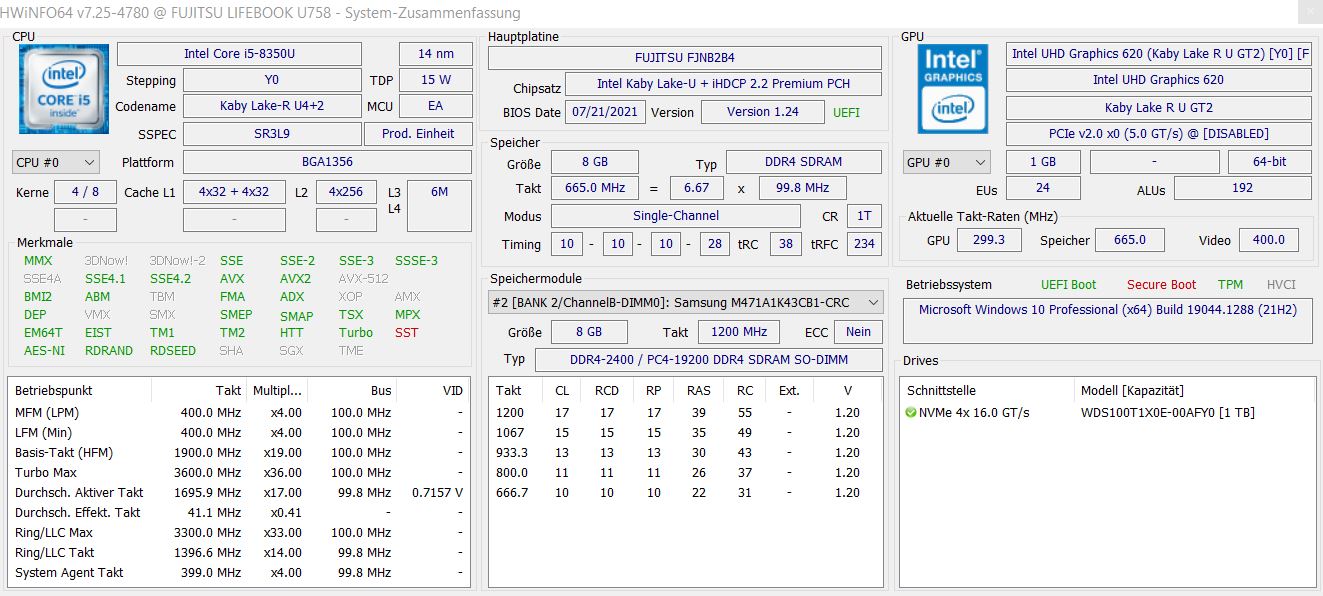Screen dimensions: 1323x596
Task: Click the red Secure Boot label
Action: [x=1161, y=285]
